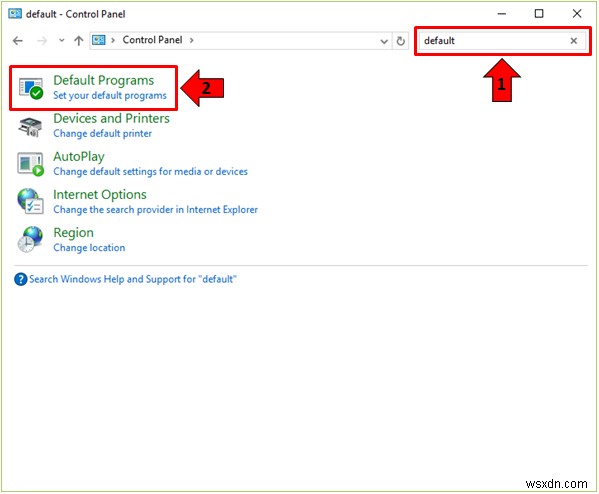Go back with the back arrow
Viewport: 599px width, 494px height.
click(x=18, y=40)
